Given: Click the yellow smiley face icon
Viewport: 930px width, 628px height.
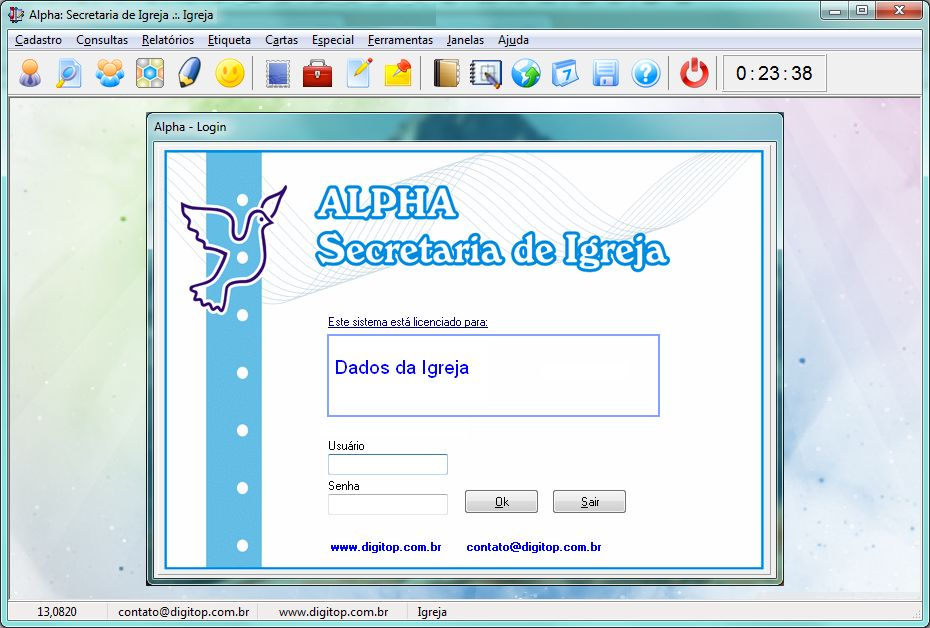Looking at the screenshot, I should [230, 74].
